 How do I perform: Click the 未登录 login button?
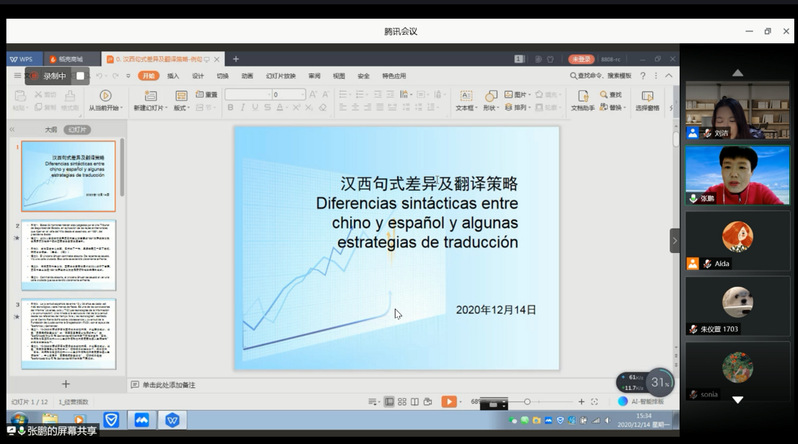coord(581,59)
